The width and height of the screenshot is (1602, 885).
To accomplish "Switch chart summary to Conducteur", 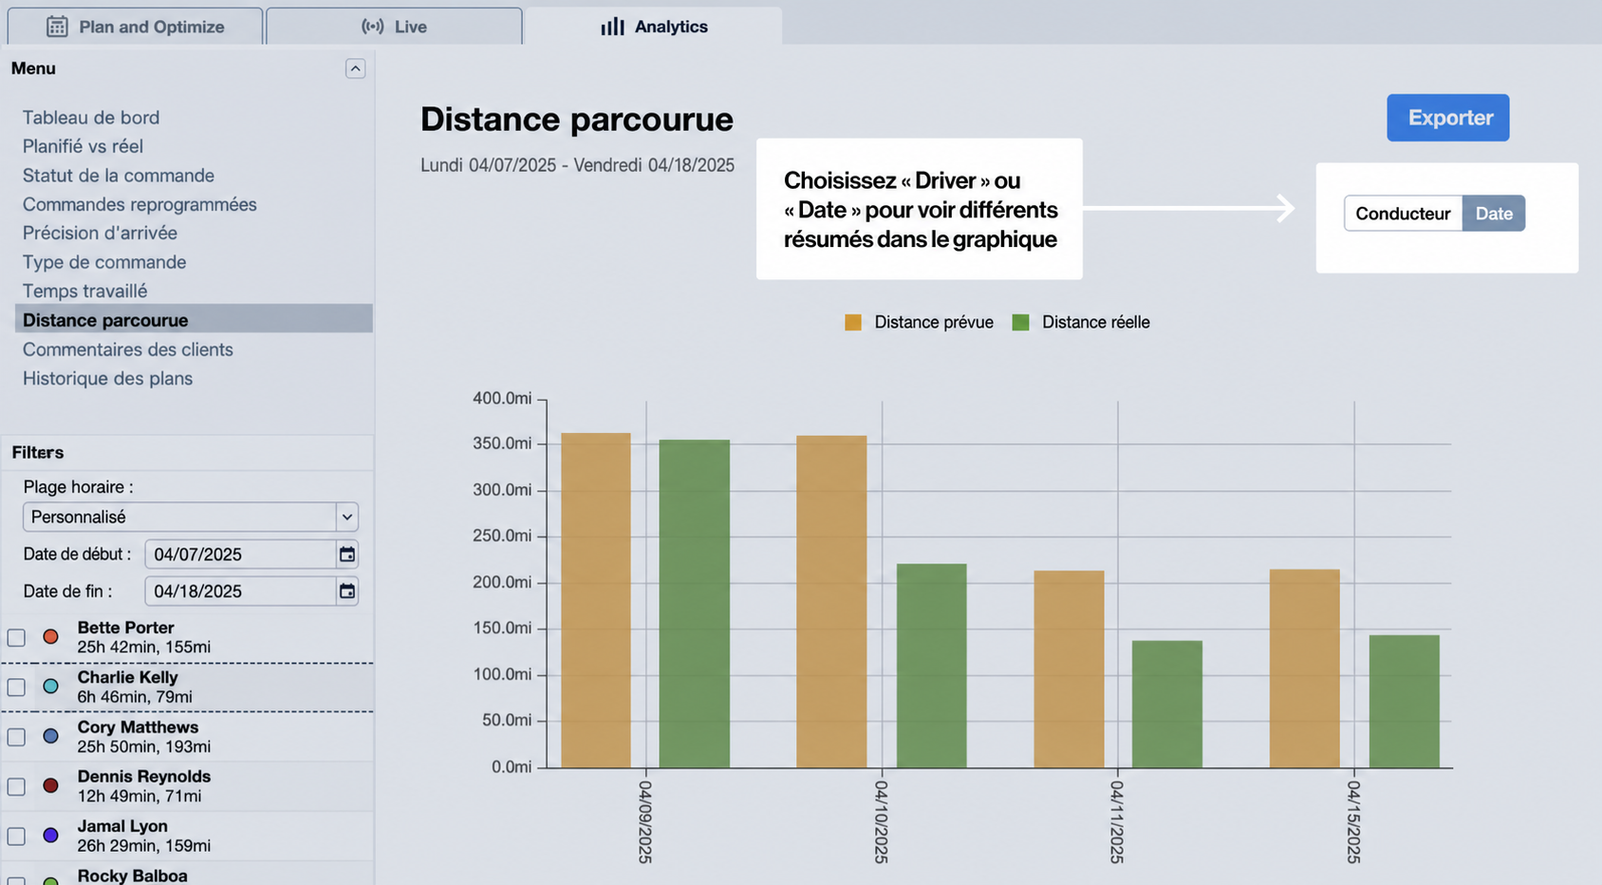I will tap(1403, 213).
